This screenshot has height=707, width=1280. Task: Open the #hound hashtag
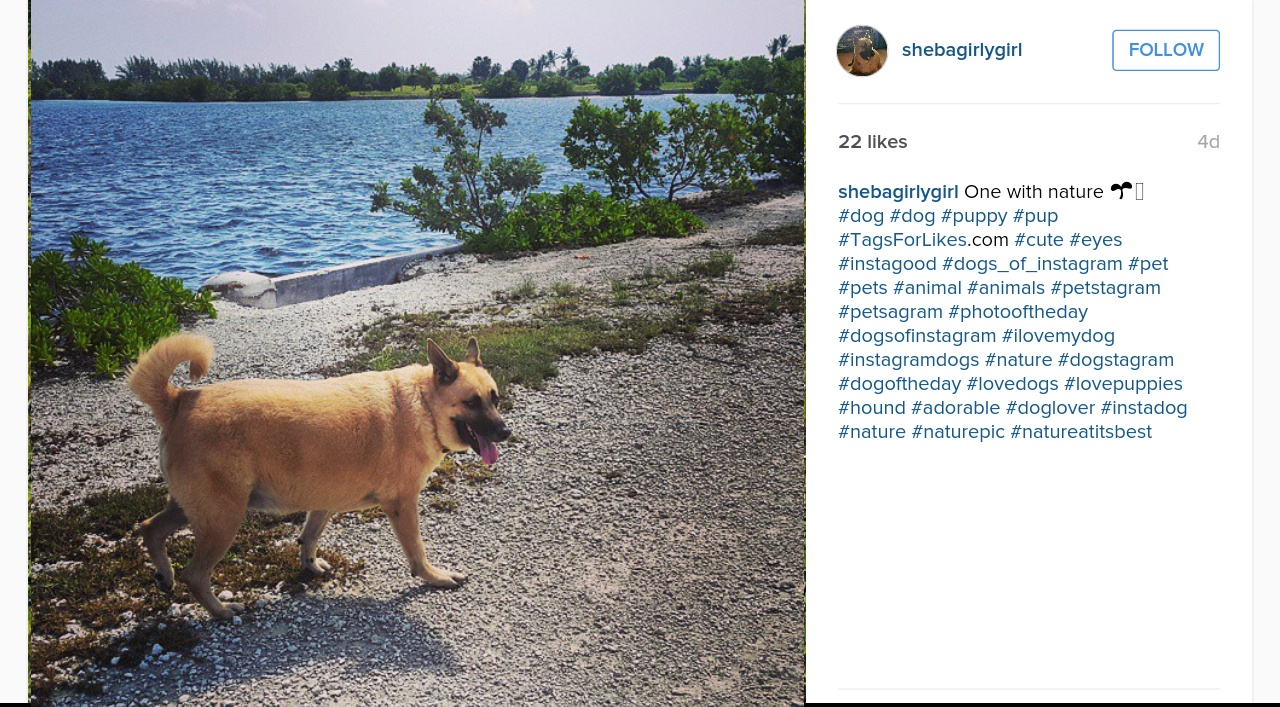(872, 408)
